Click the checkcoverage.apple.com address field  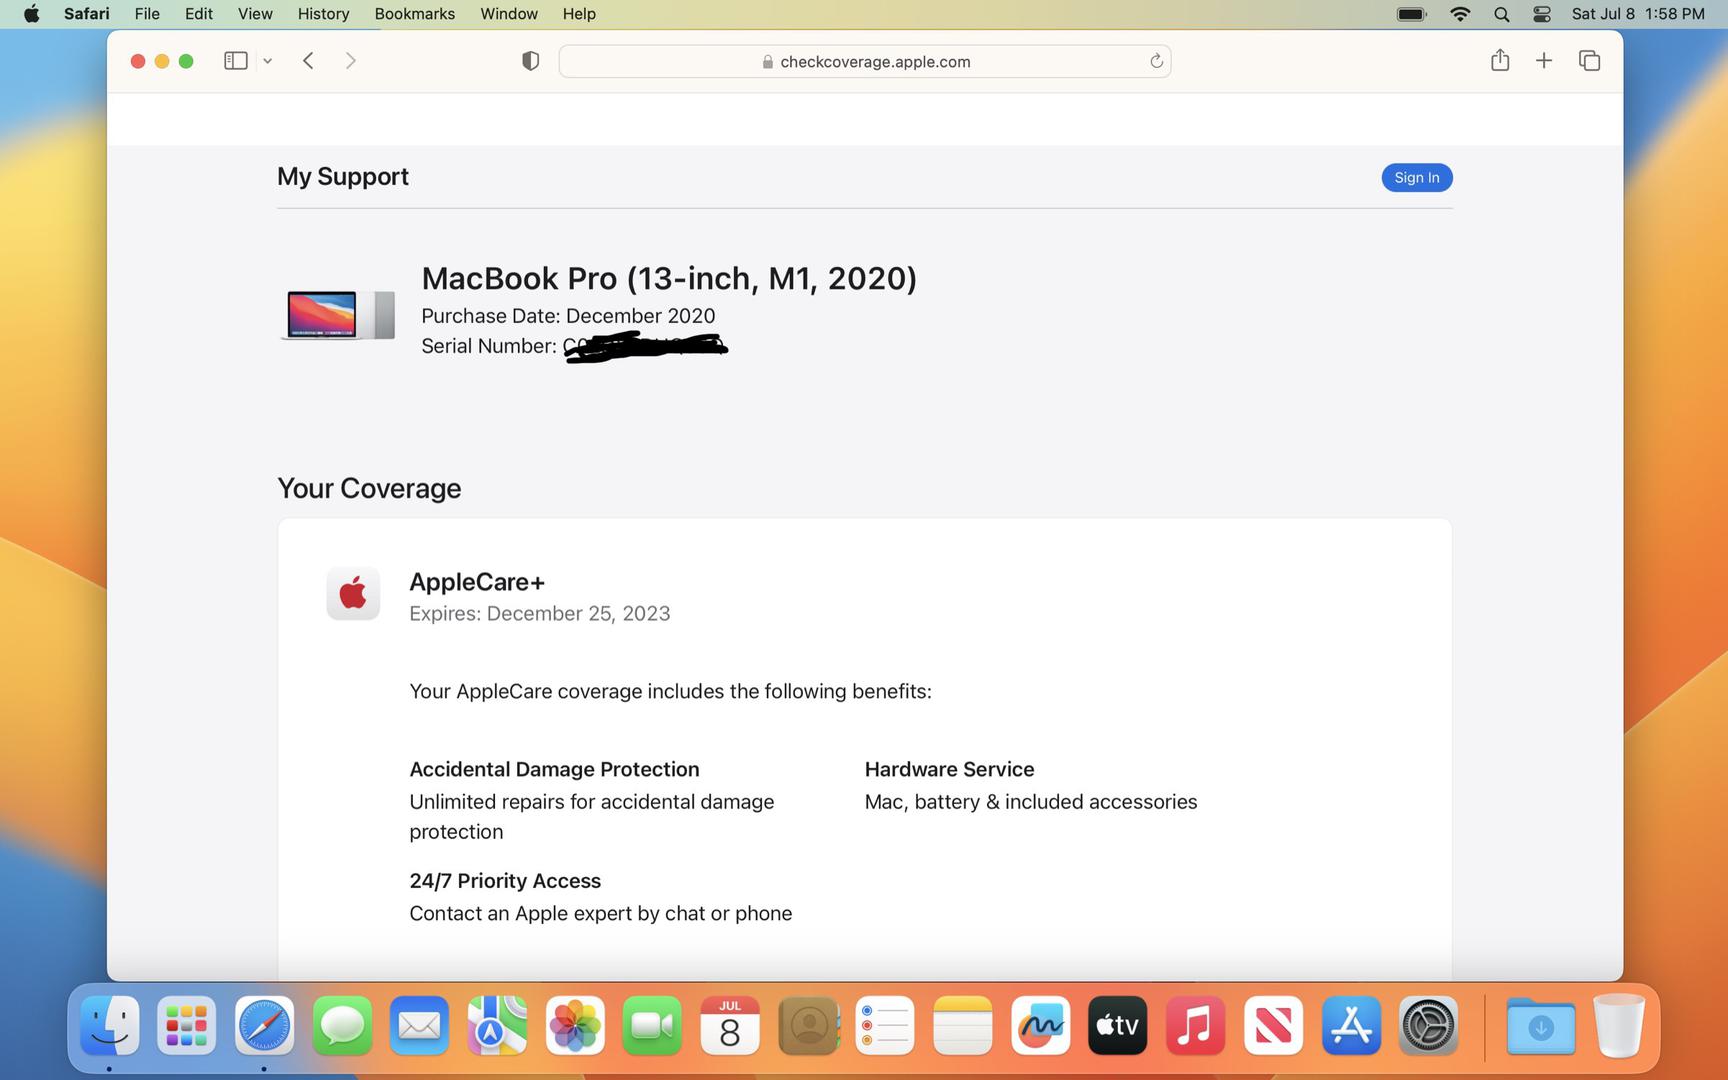865,61
